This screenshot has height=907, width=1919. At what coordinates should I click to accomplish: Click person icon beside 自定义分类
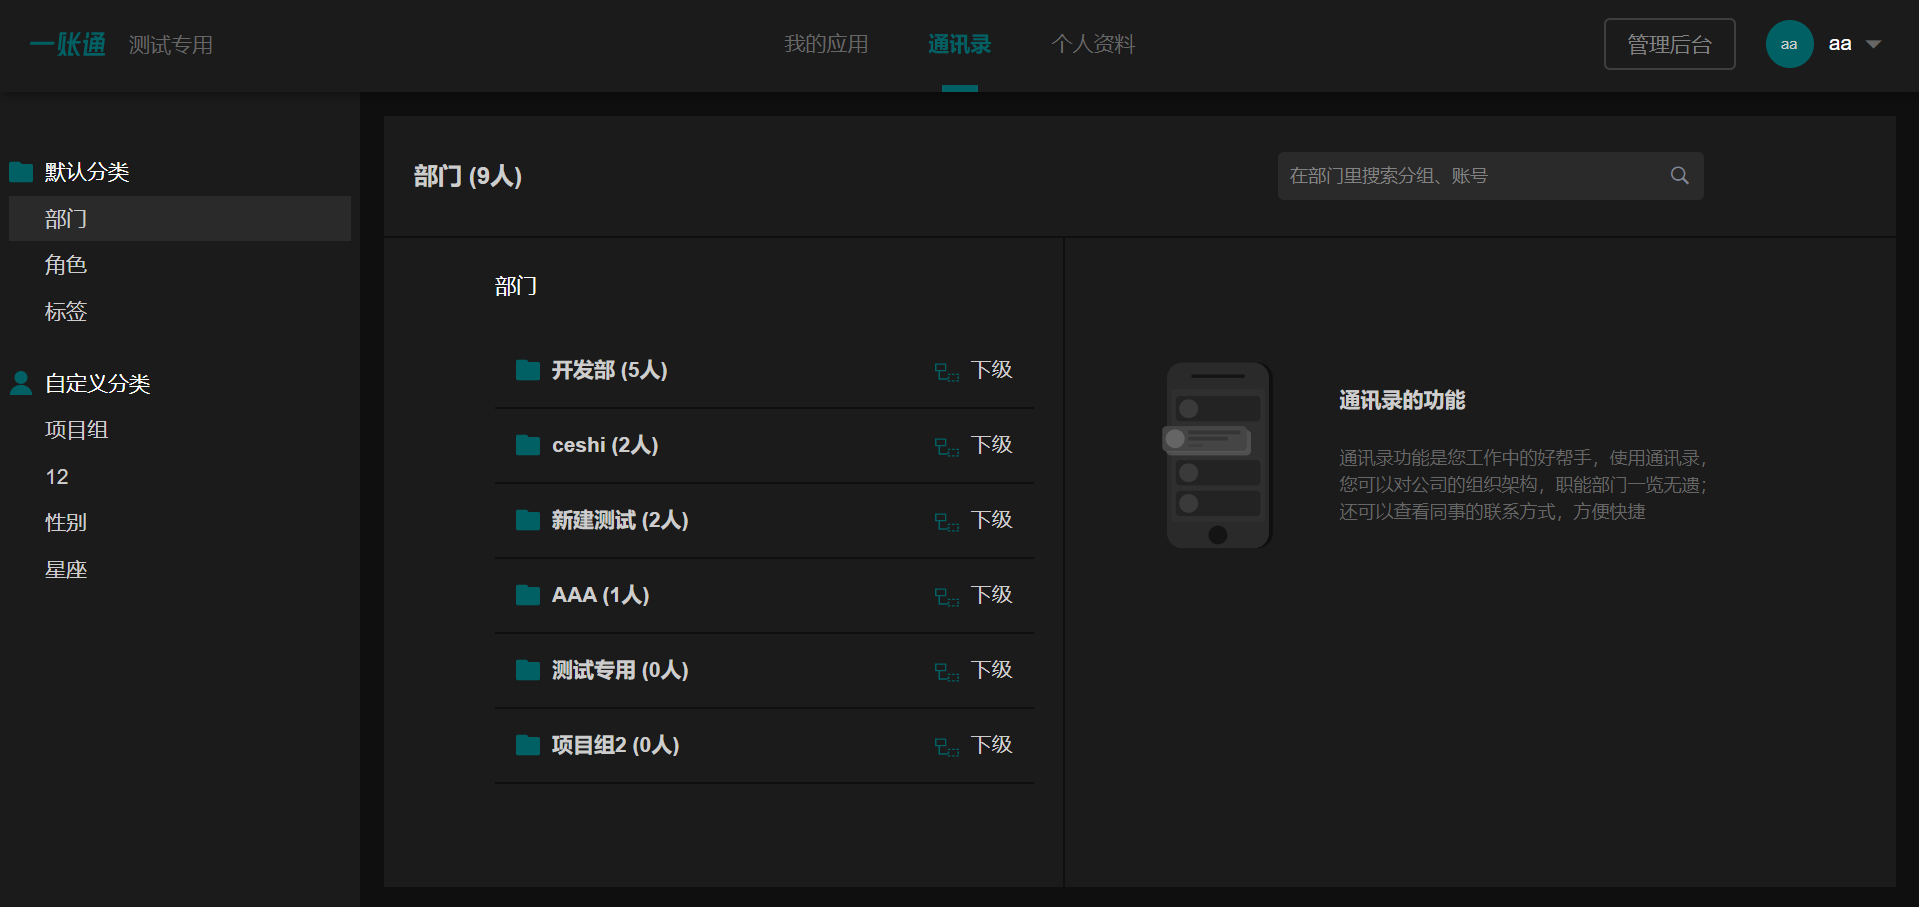click(x=21, y=383)
